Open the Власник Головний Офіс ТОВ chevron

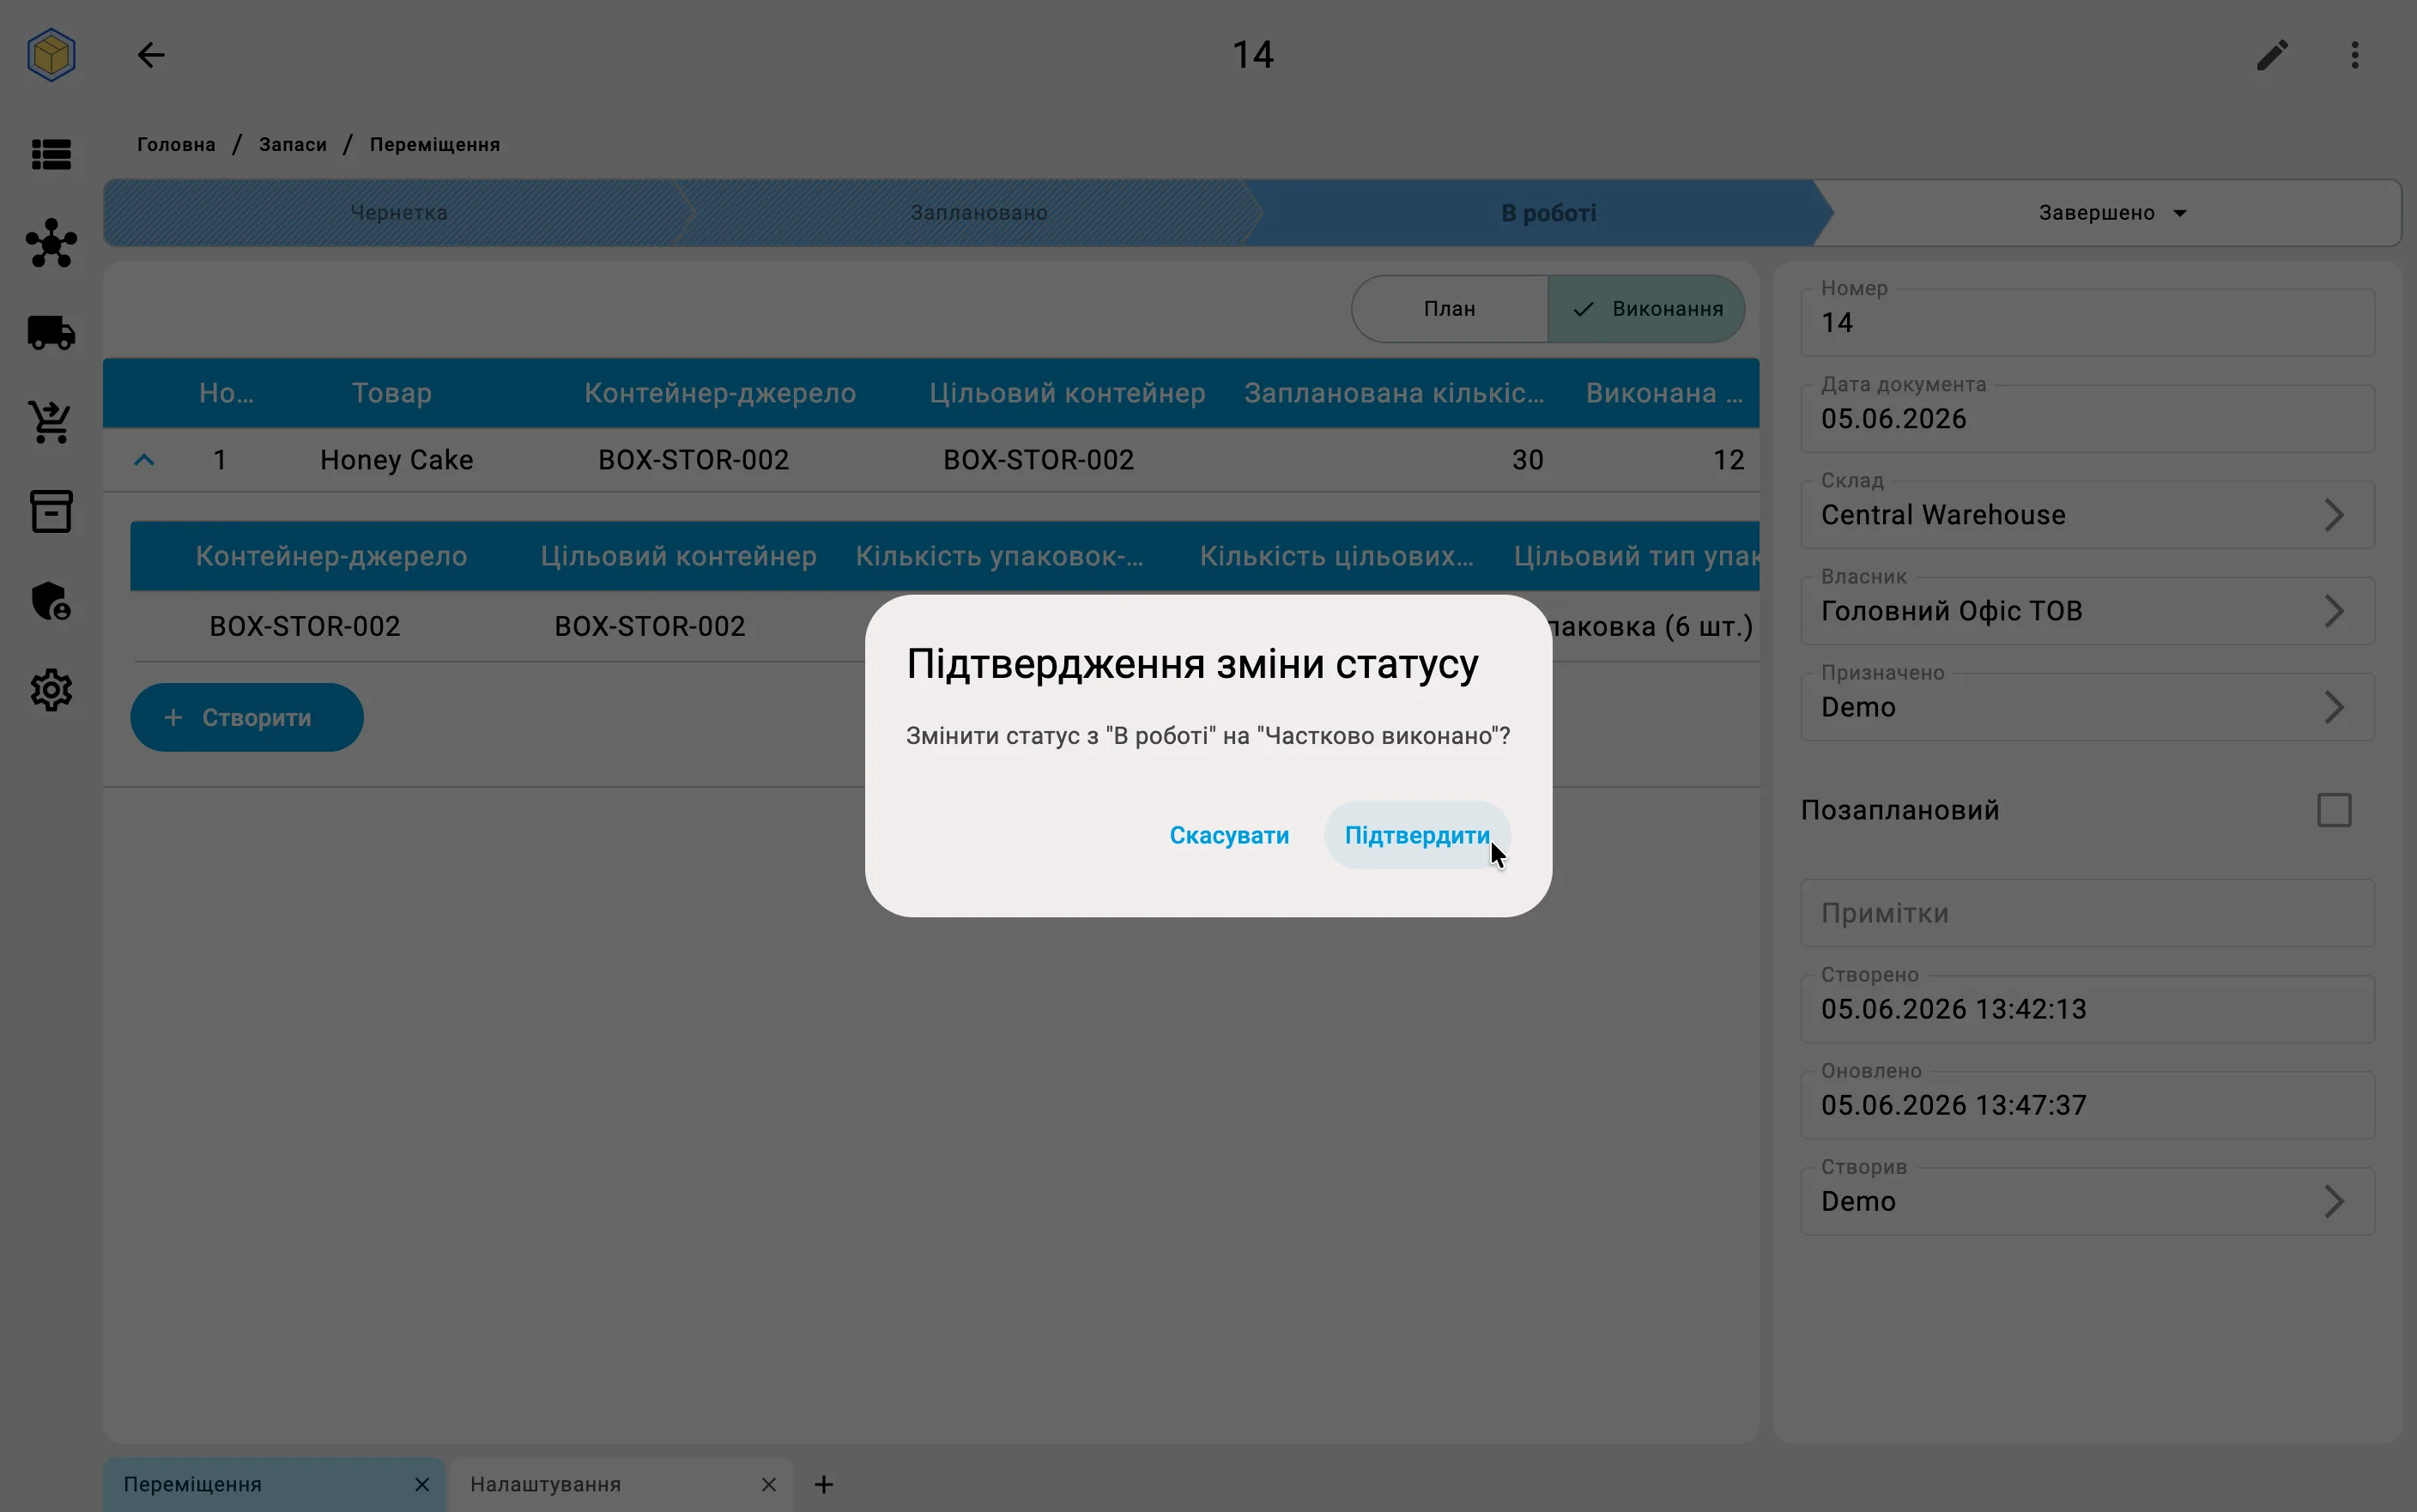[2334, 611]
